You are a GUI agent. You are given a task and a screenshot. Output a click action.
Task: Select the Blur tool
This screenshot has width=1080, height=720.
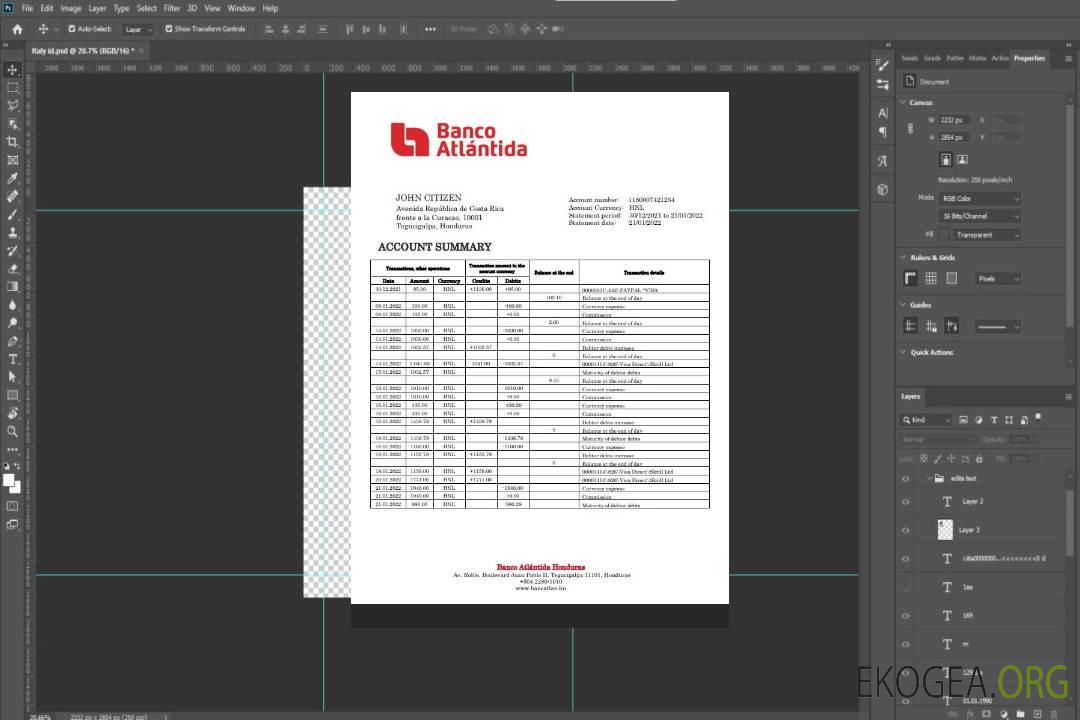tap(12, 305)
